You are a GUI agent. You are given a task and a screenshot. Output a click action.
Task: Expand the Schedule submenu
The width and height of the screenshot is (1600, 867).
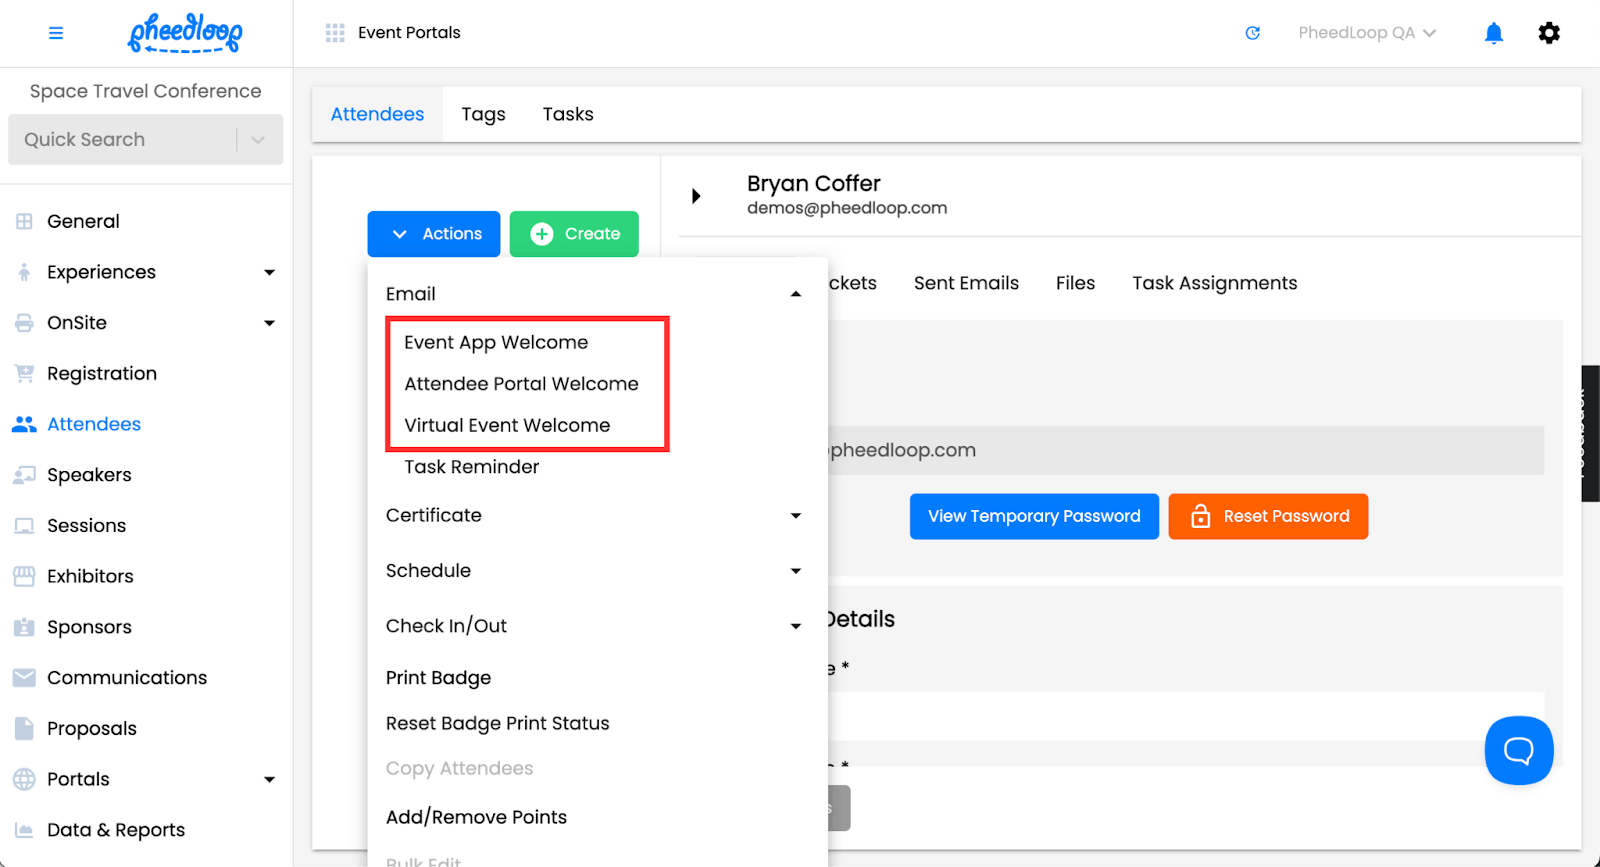(x=795, y=571)
